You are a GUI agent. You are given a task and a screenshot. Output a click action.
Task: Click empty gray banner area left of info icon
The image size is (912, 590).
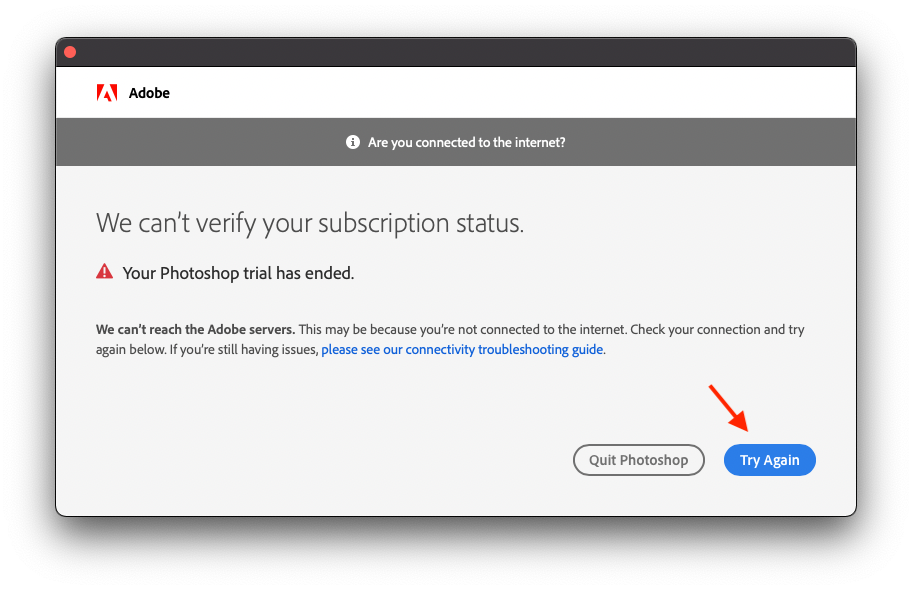[x=200, y=142]
